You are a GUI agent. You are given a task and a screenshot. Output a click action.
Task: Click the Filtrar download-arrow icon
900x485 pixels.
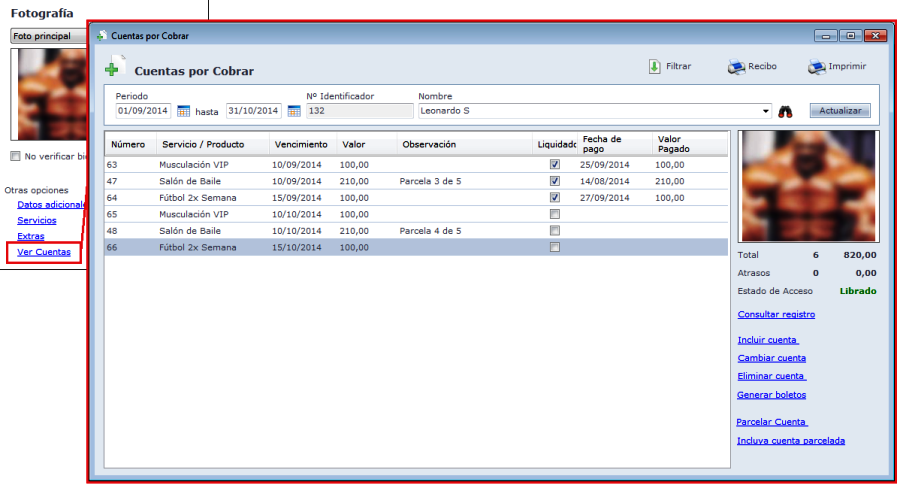654,67
